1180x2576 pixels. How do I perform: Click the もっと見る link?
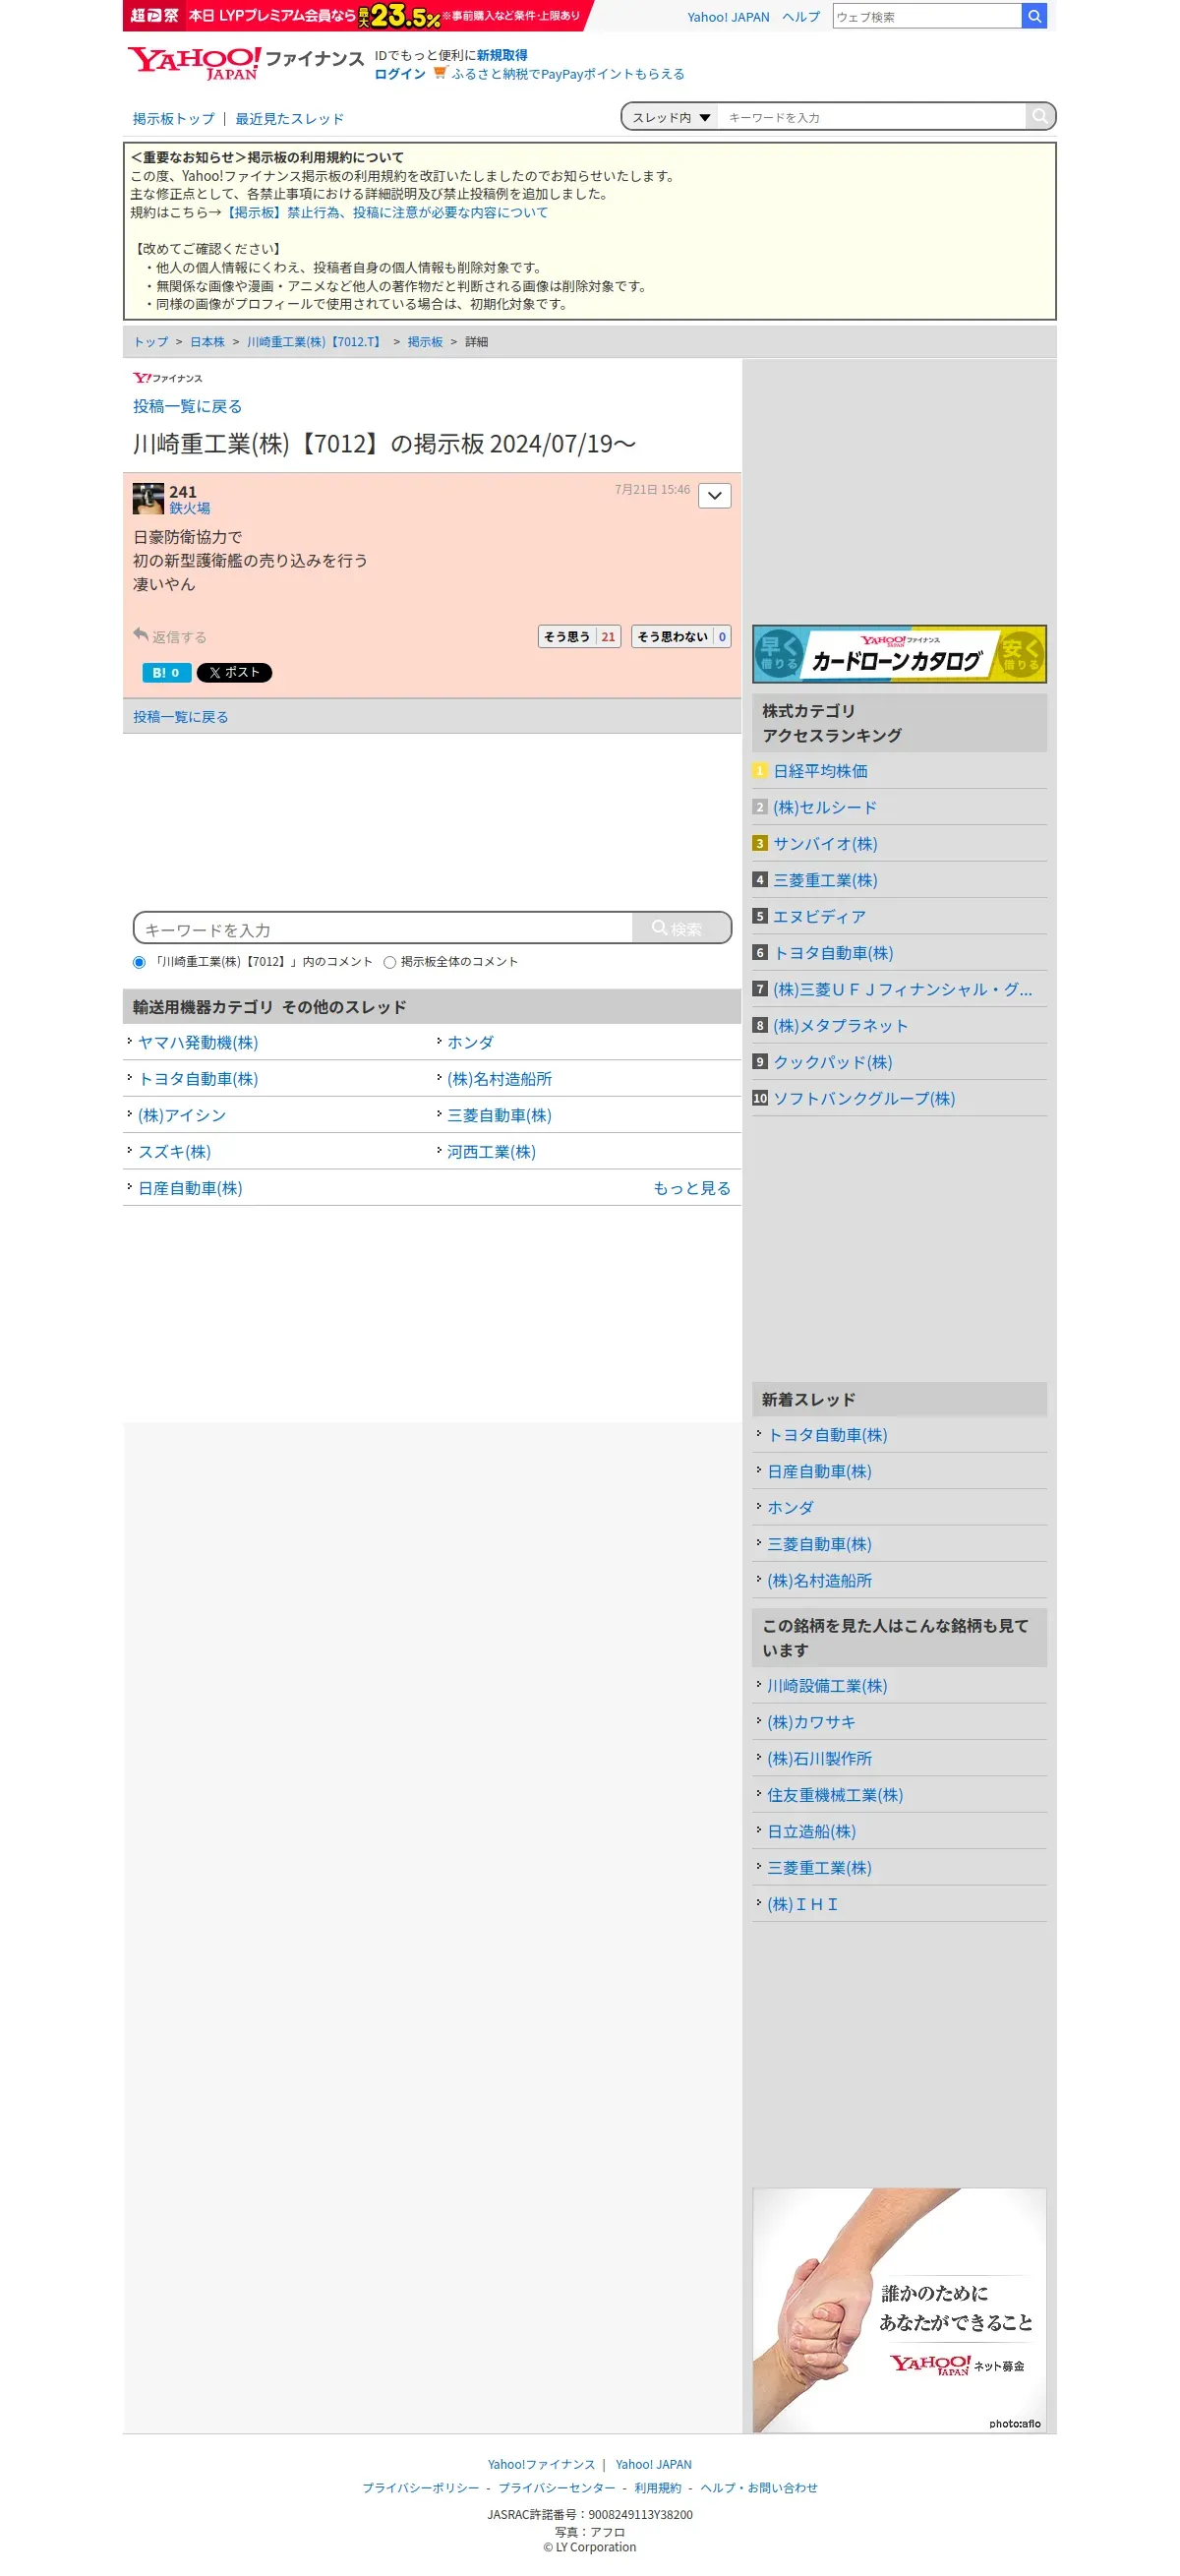click(x=692, y=1188)
